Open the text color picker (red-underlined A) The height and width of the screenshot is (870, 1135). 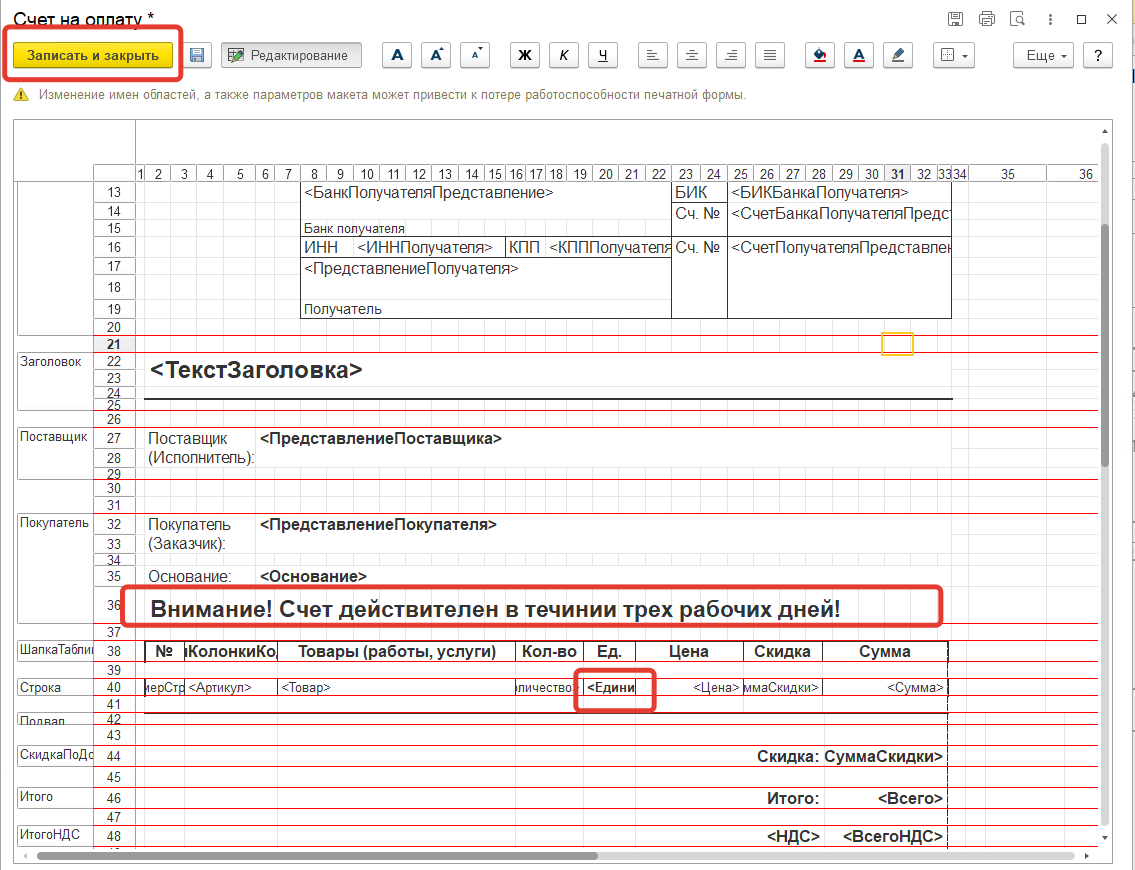(x=858, y=55)
